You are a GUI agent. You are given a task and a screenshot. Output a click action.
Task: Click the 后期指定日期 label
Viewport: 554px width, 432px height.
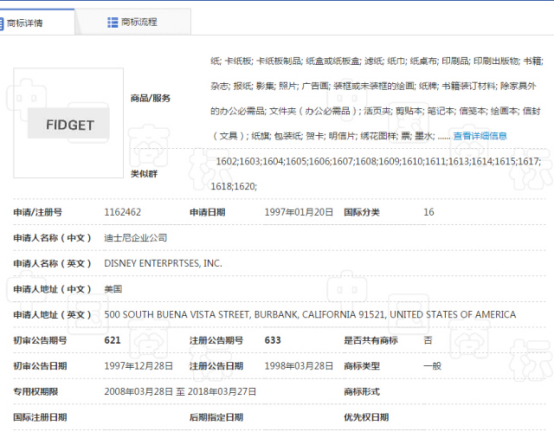(x=216, y=417)
